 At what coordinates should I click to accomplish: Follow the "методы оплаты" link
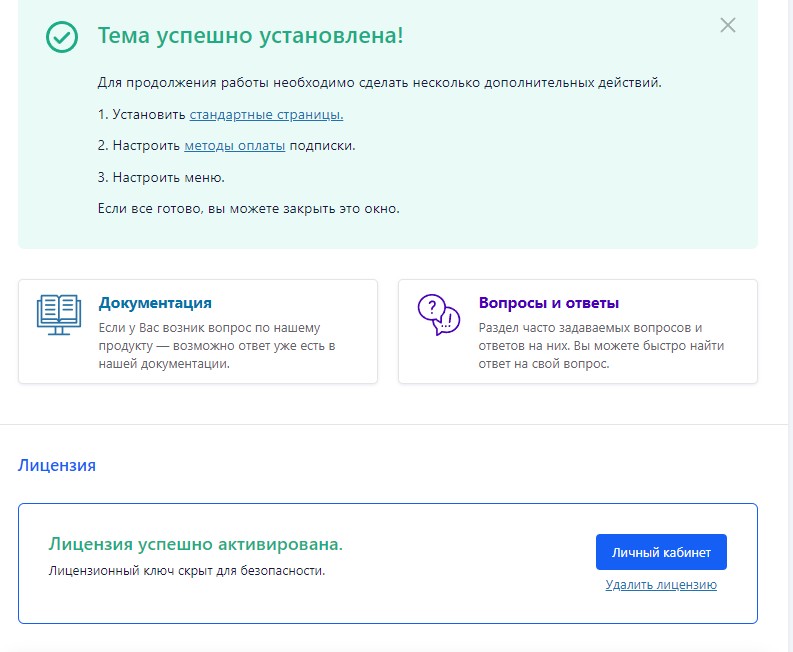click(x=235, y=146)
